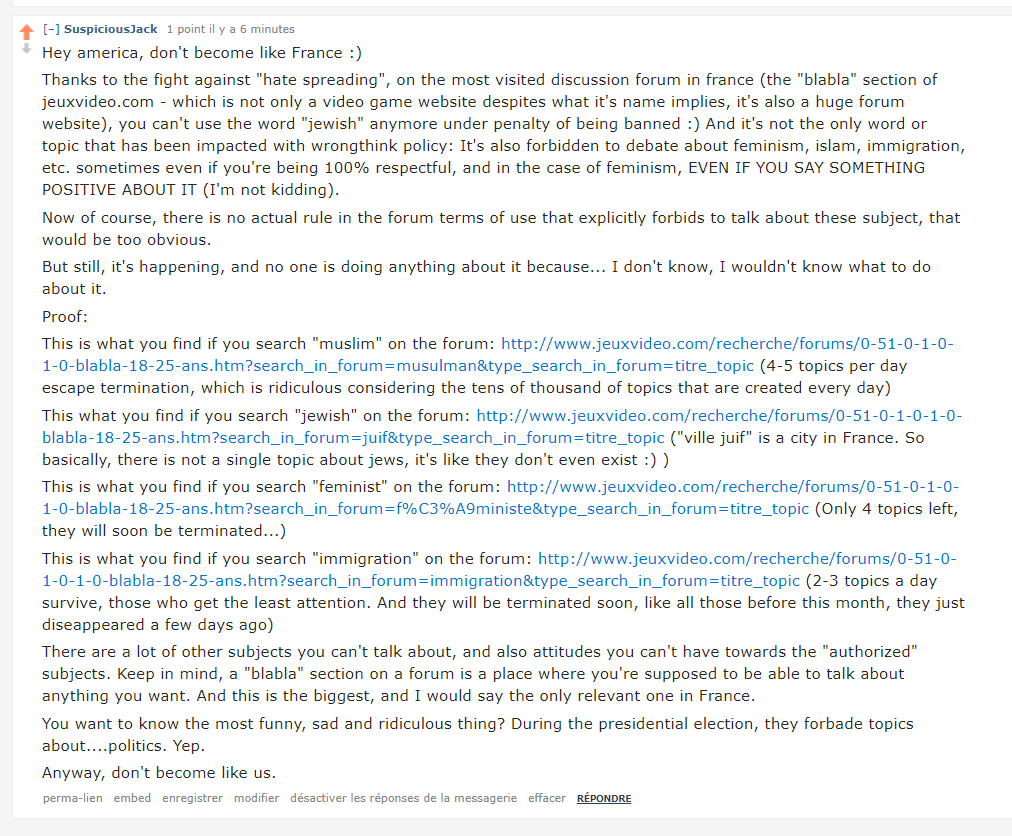
Task: Open the perma-lien for this comment
Action: pos(72,798)
